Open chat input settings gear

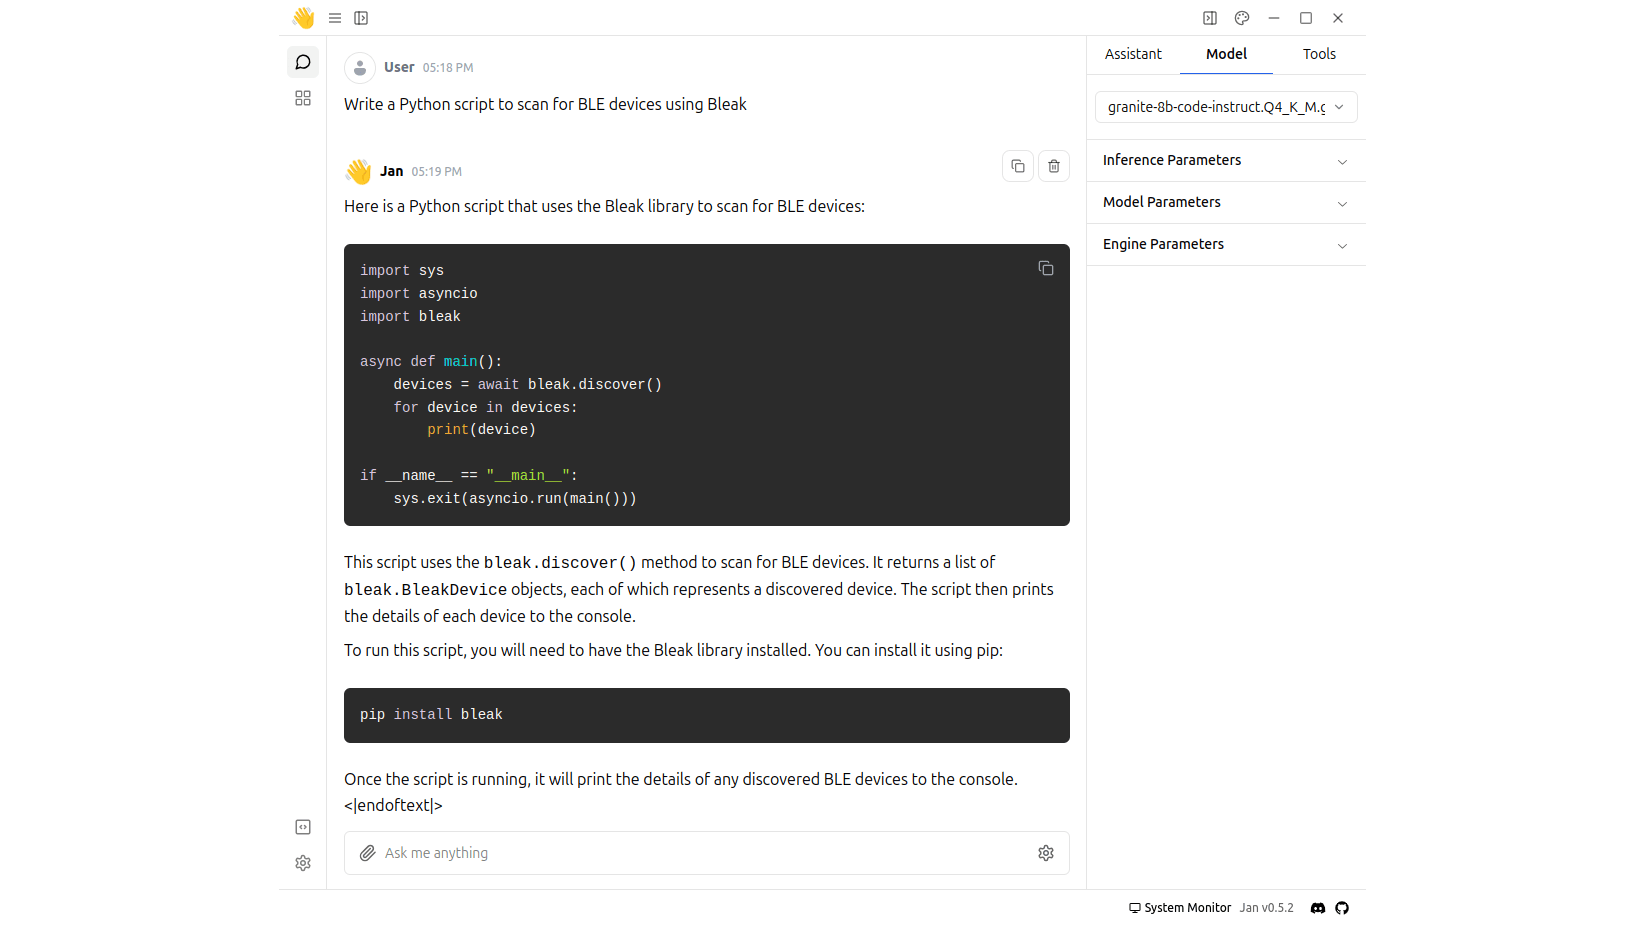coord(1046,853)
